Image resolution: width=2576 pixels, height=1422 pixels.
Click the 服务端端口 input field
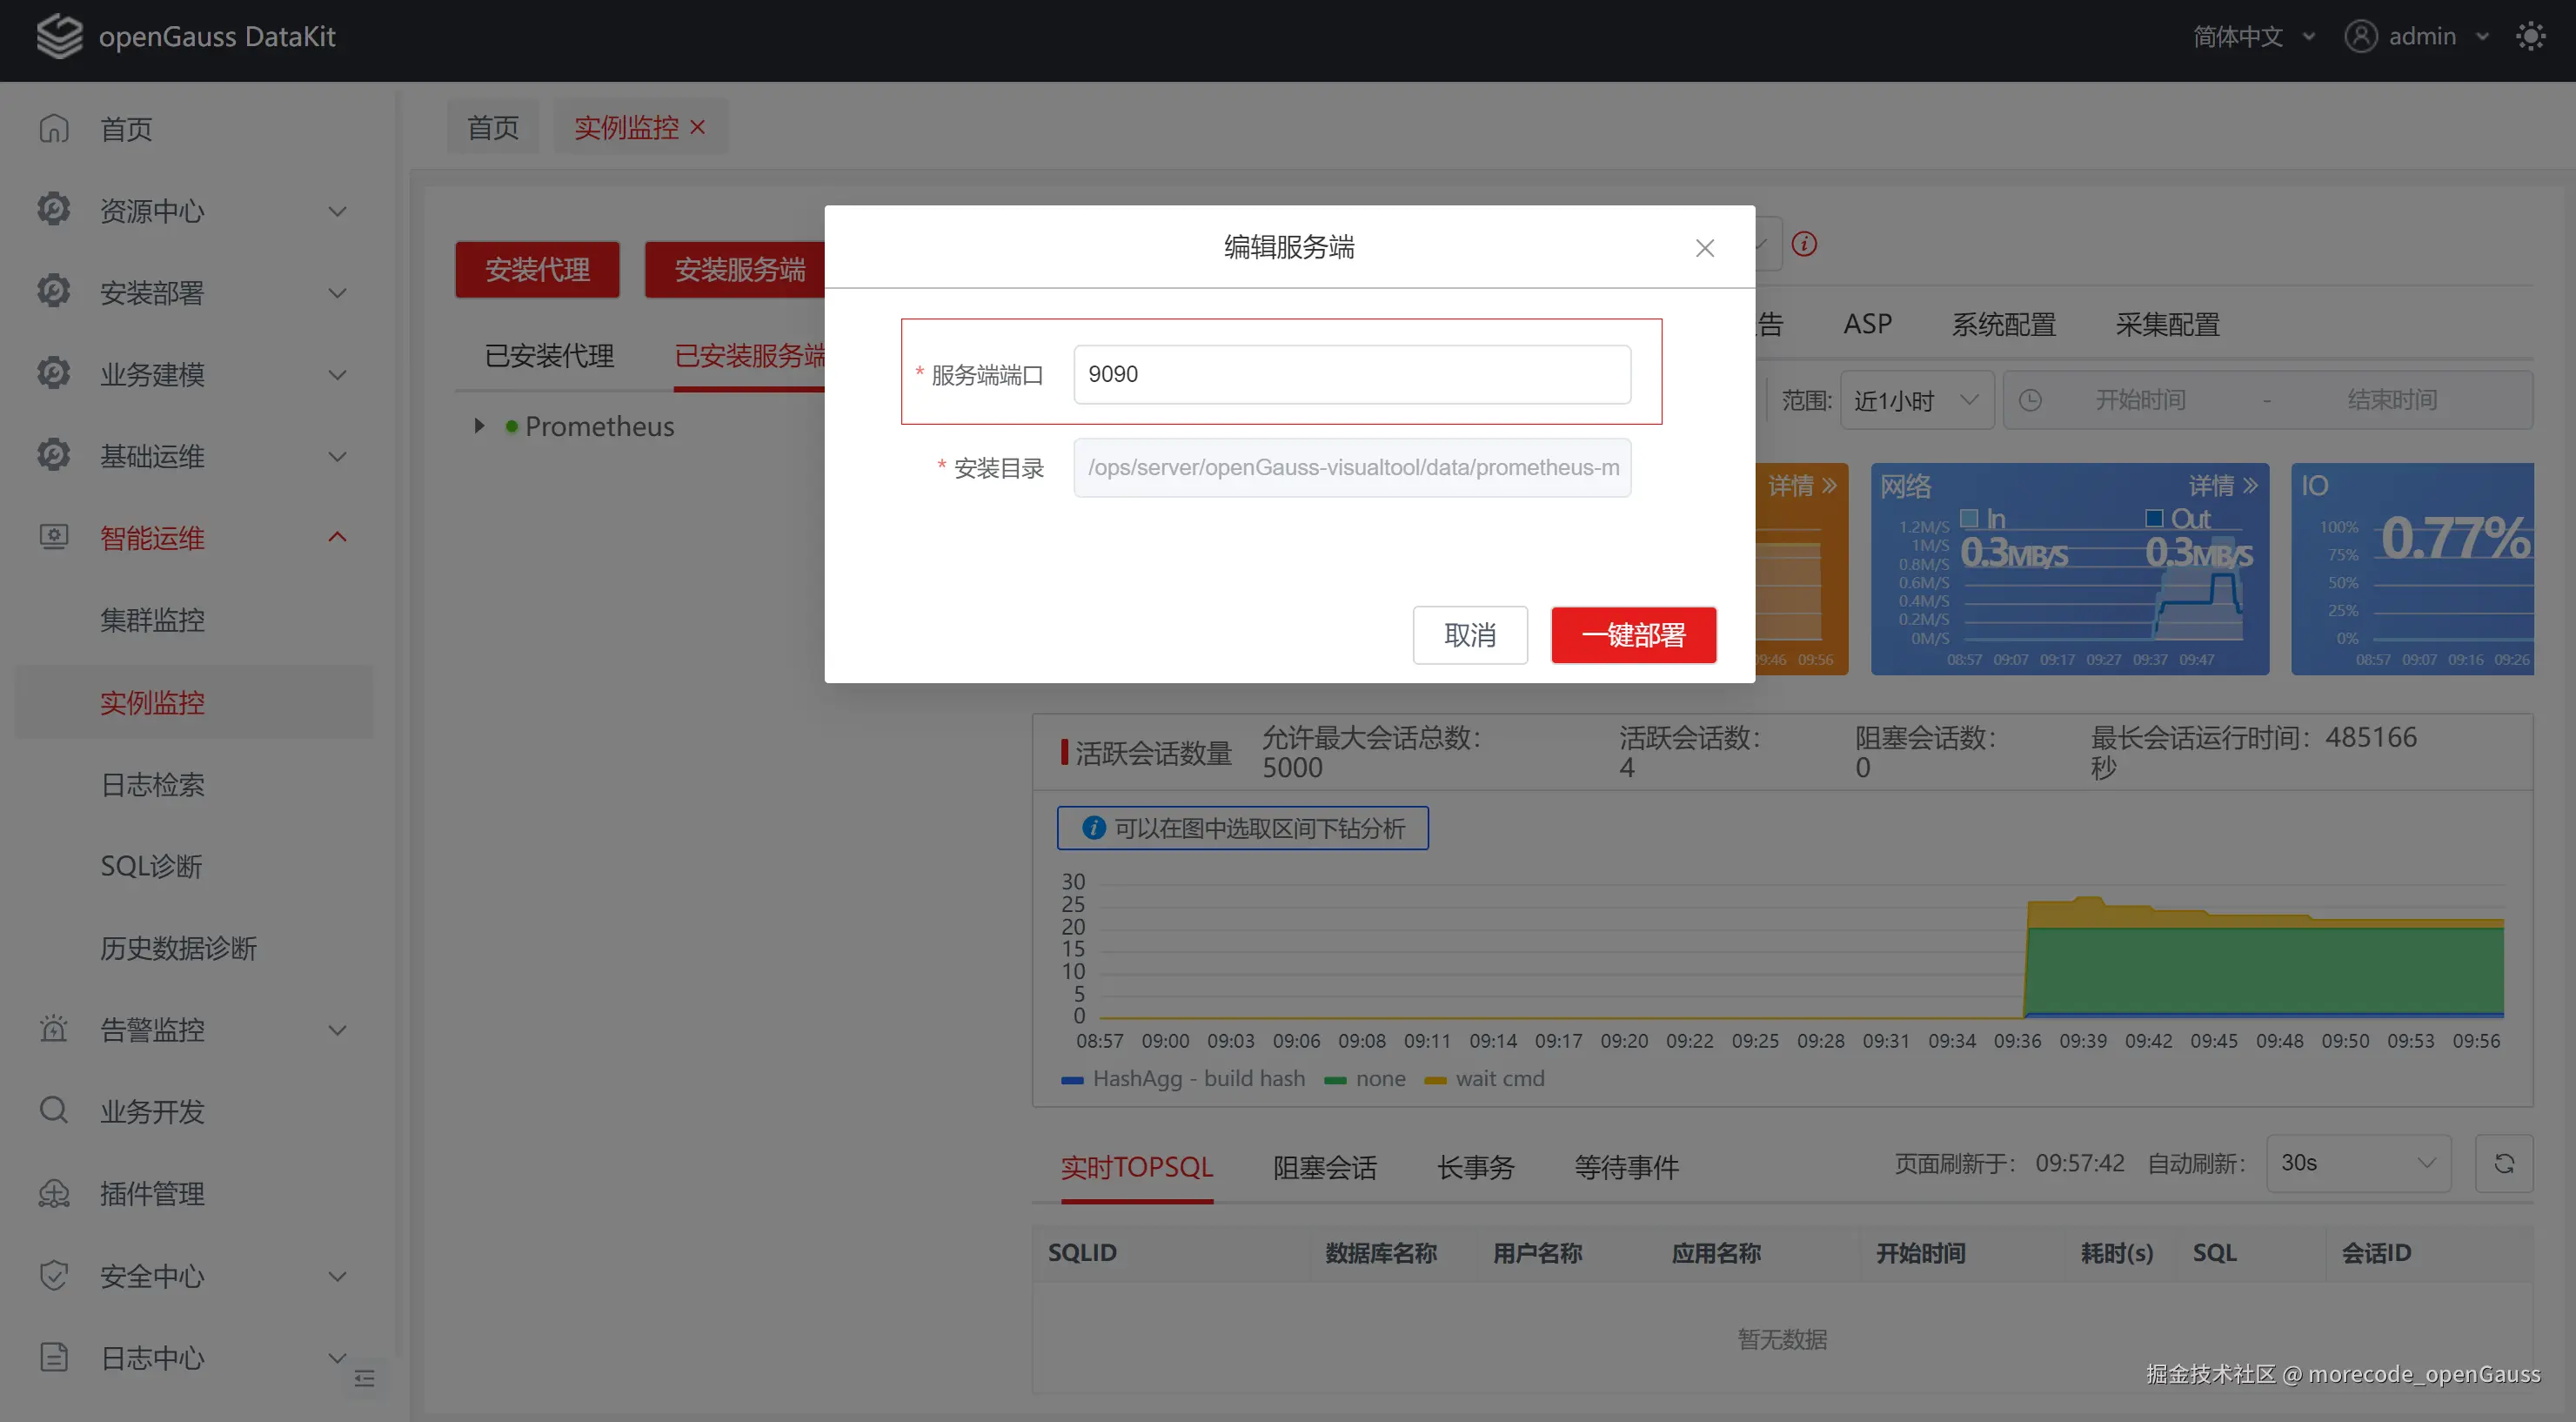(x=1351, y=374)
